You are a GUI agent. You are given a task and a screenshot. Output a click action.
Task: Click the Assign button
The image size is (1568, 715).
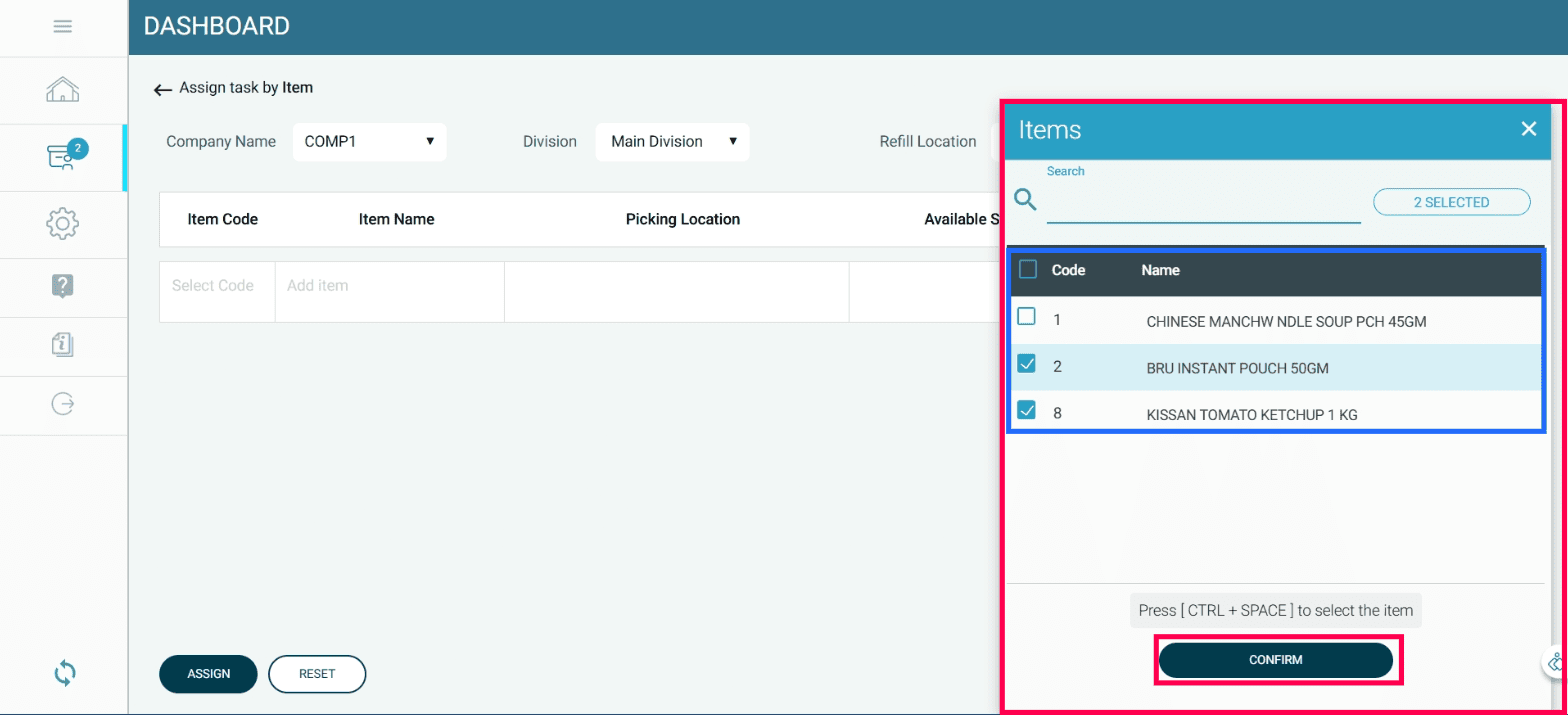pyautogui.click(x=208, y=674)
